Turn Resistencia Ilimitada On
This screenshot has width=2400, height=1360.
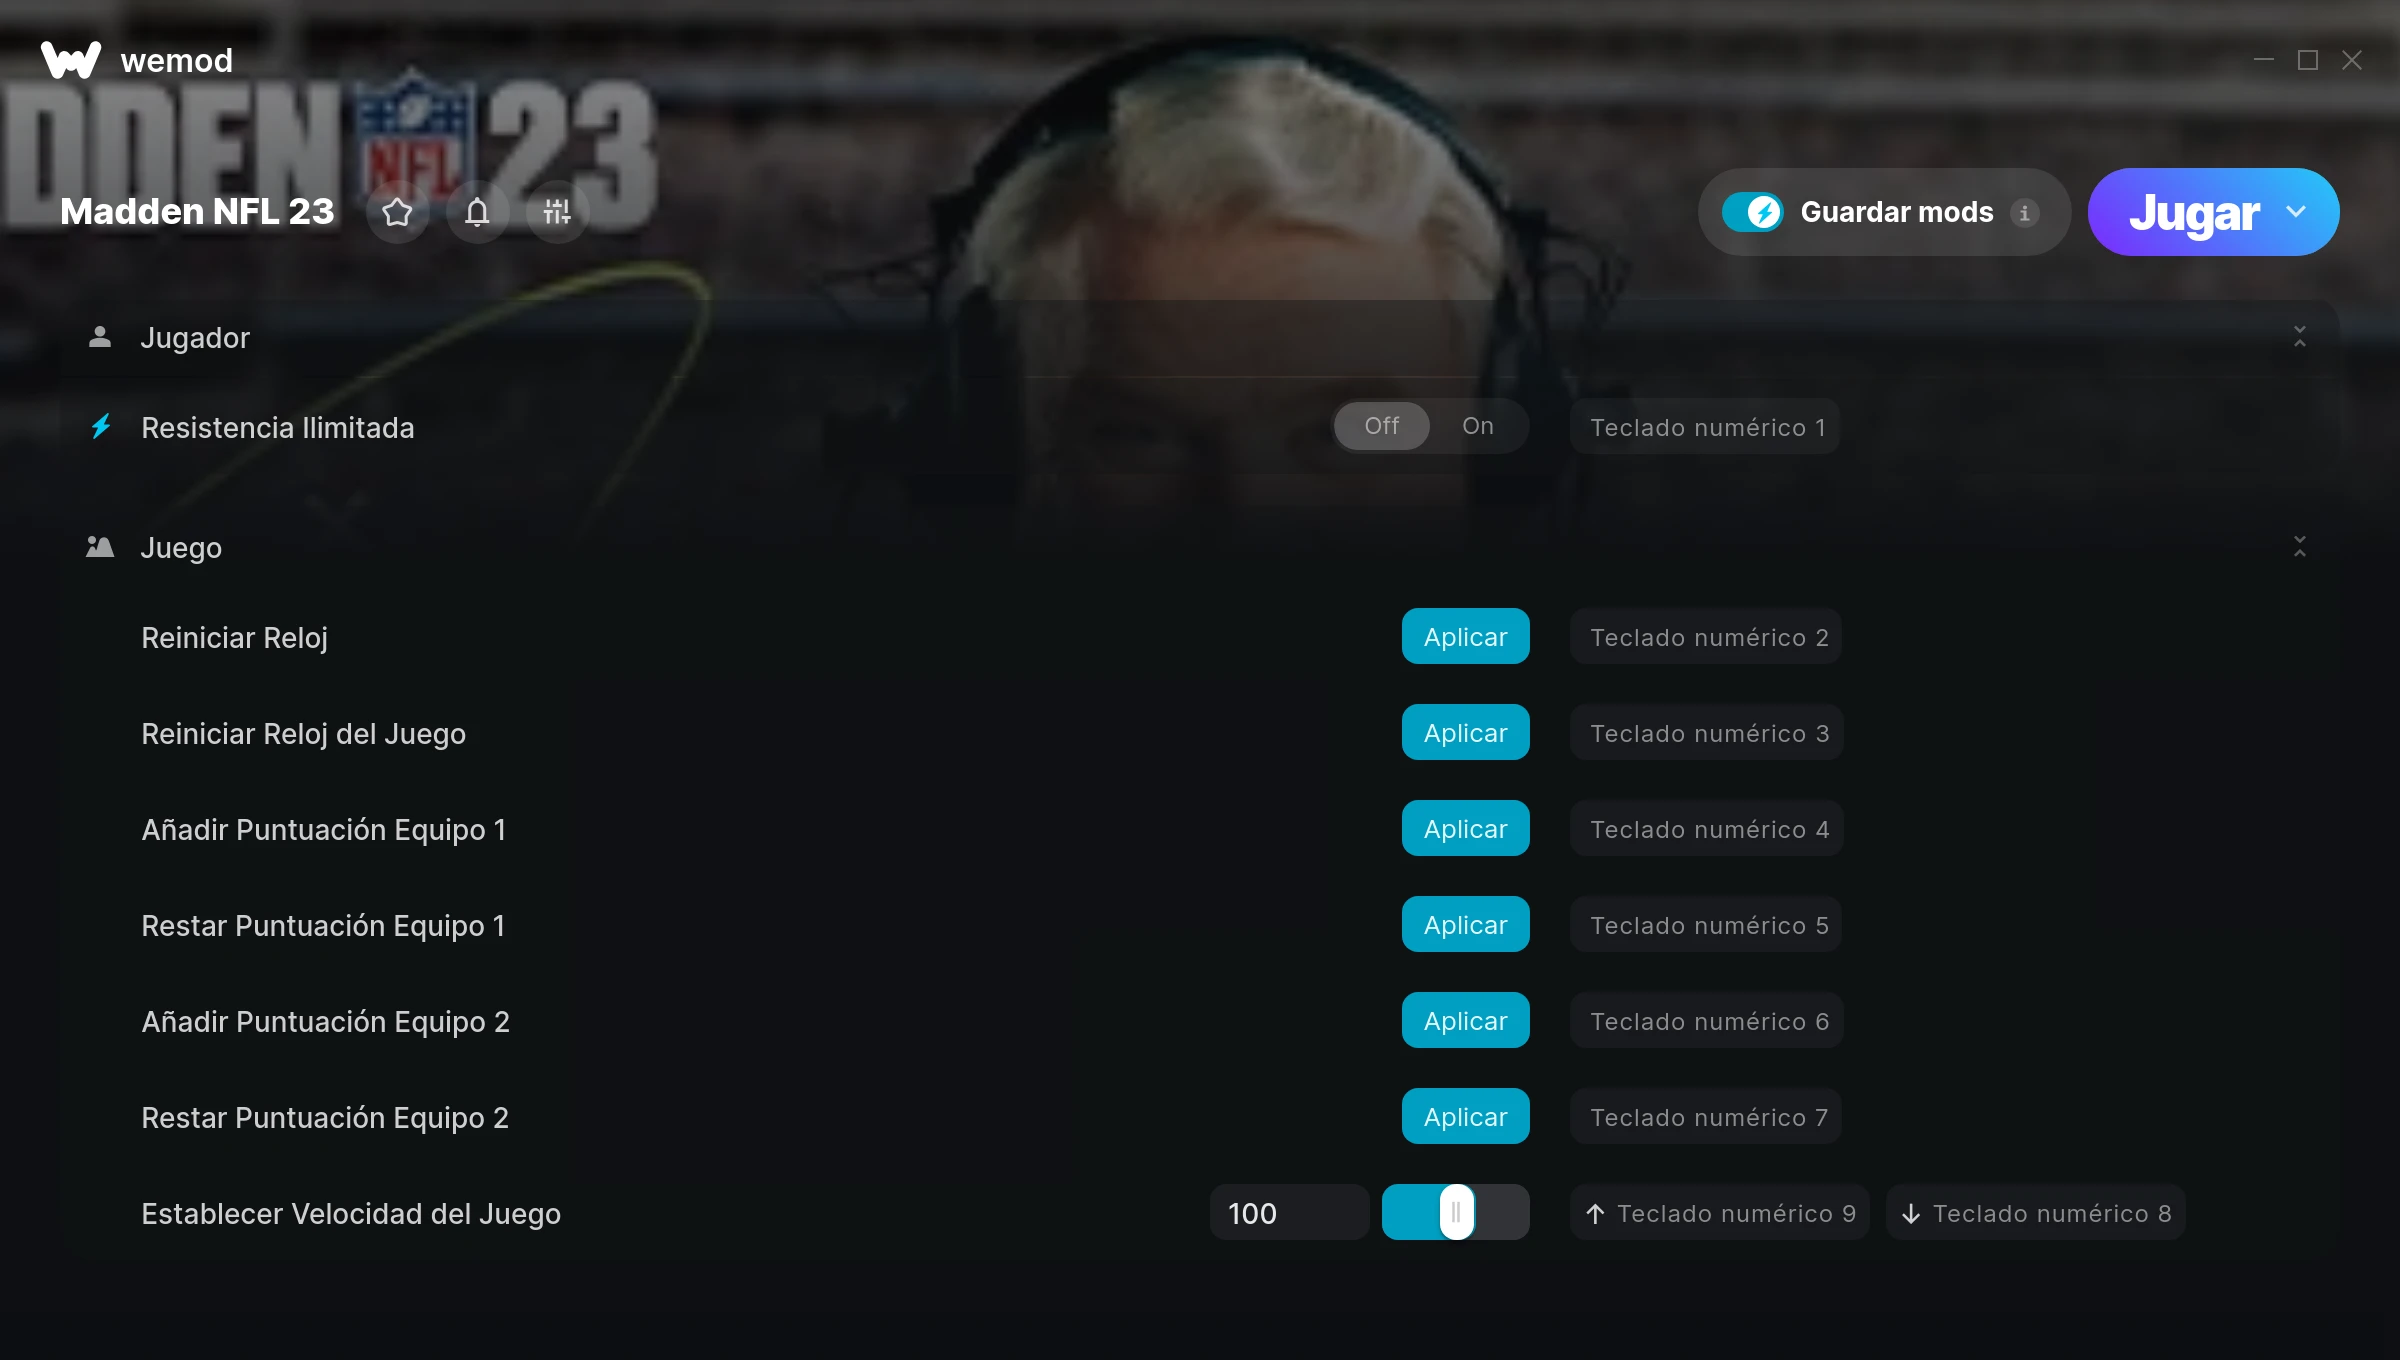coord(1478,426)
